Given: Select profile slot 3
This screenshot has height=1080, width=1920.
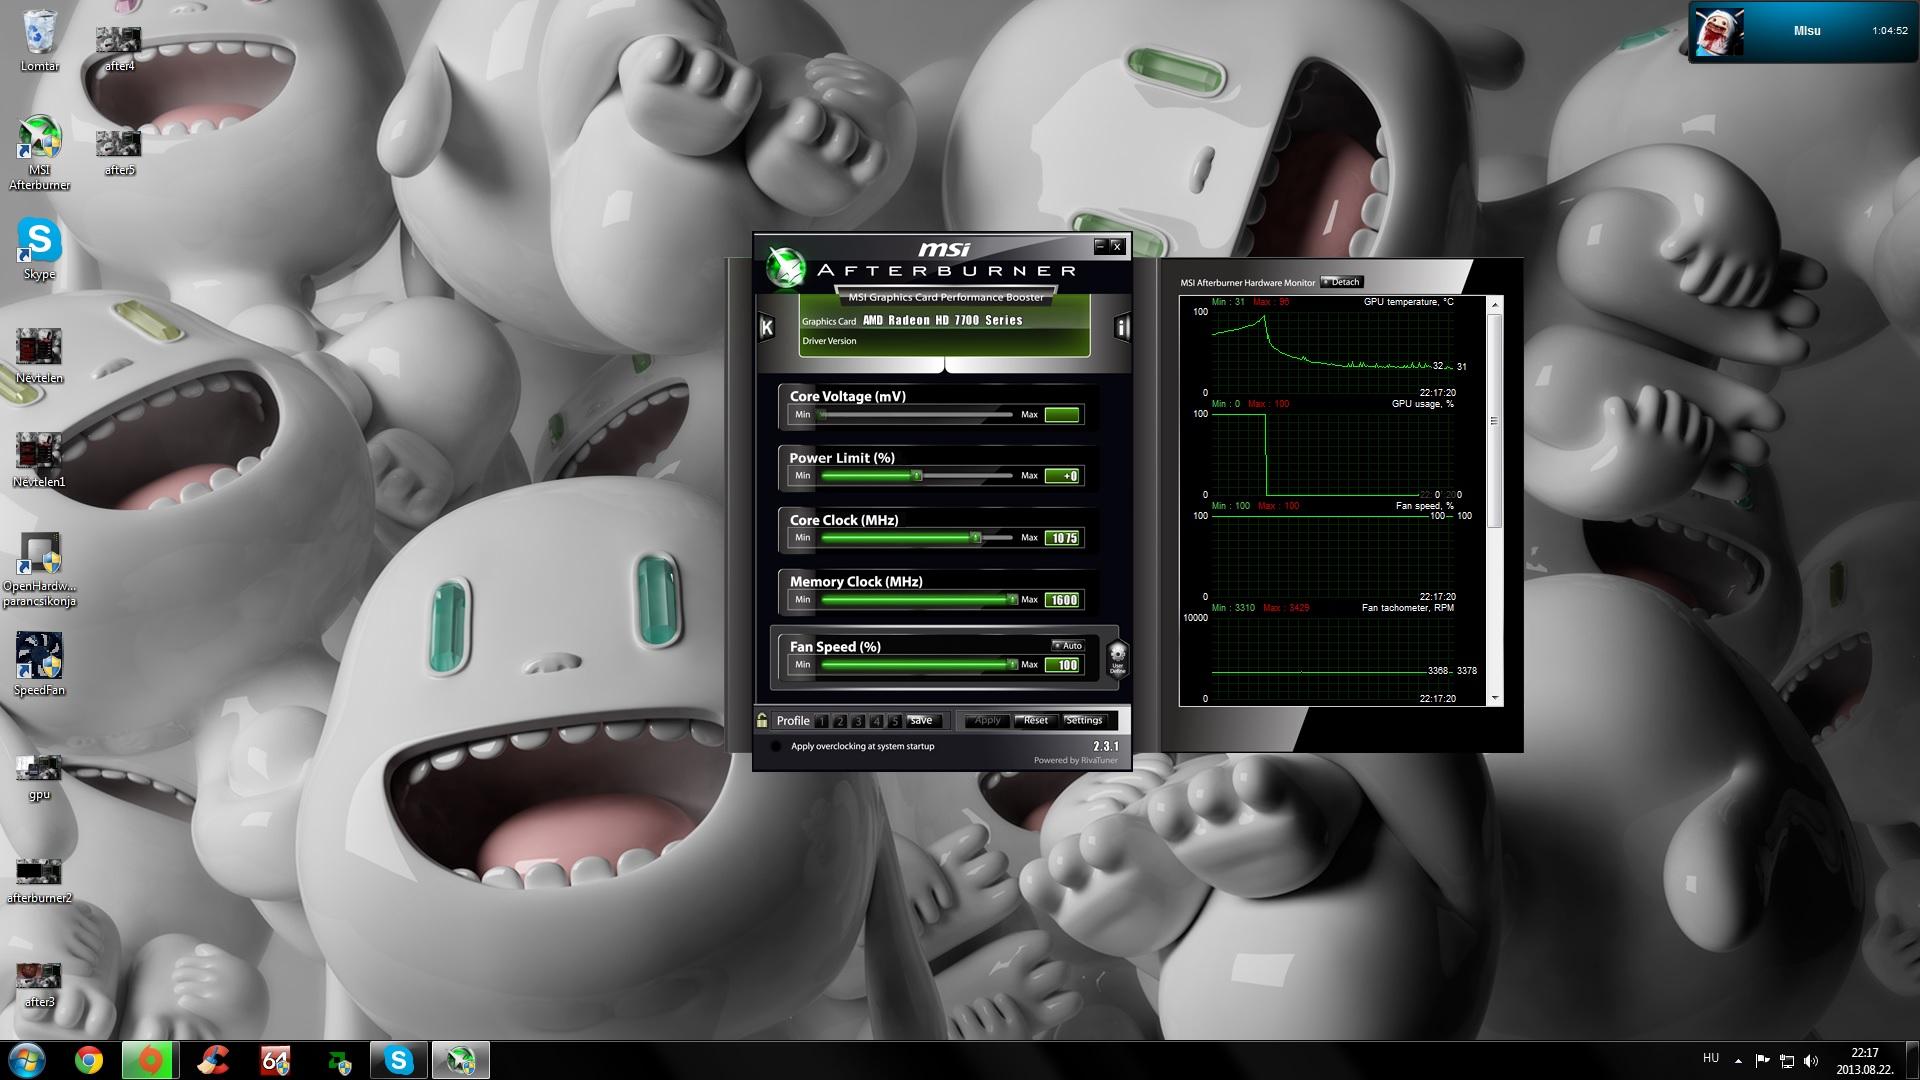Looking at the screenshot, I should point(858,721).
